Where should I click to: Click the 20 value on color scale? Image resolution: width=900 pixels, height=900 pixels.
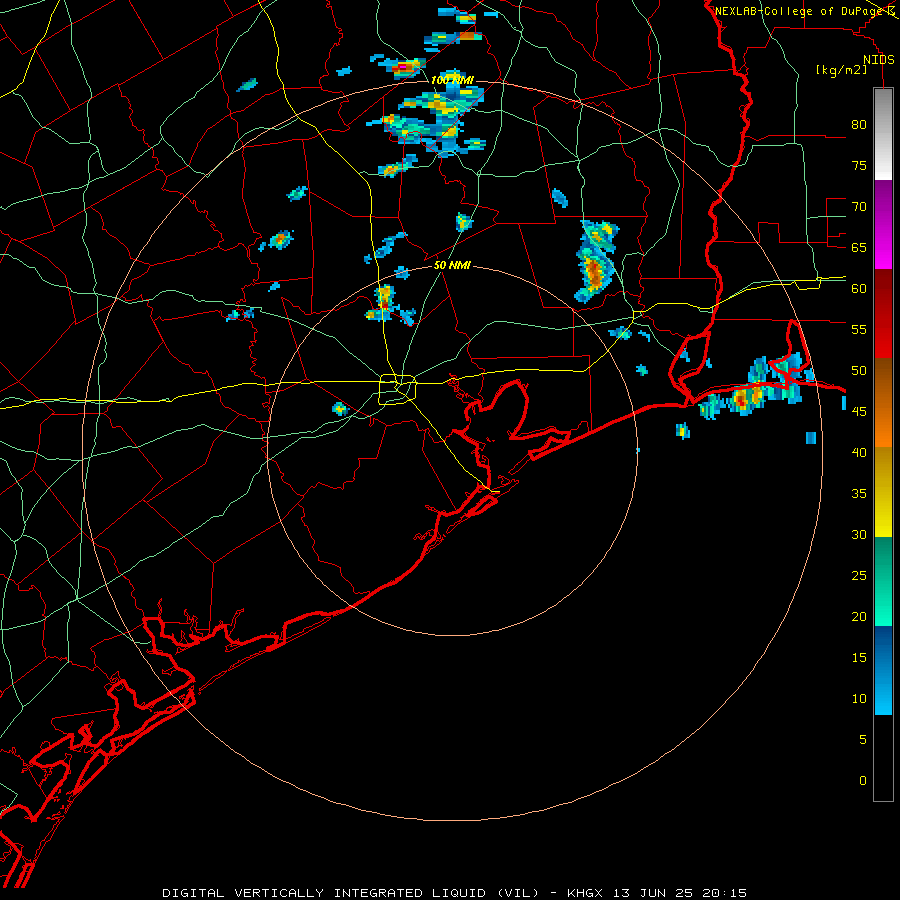pos(859,616)
